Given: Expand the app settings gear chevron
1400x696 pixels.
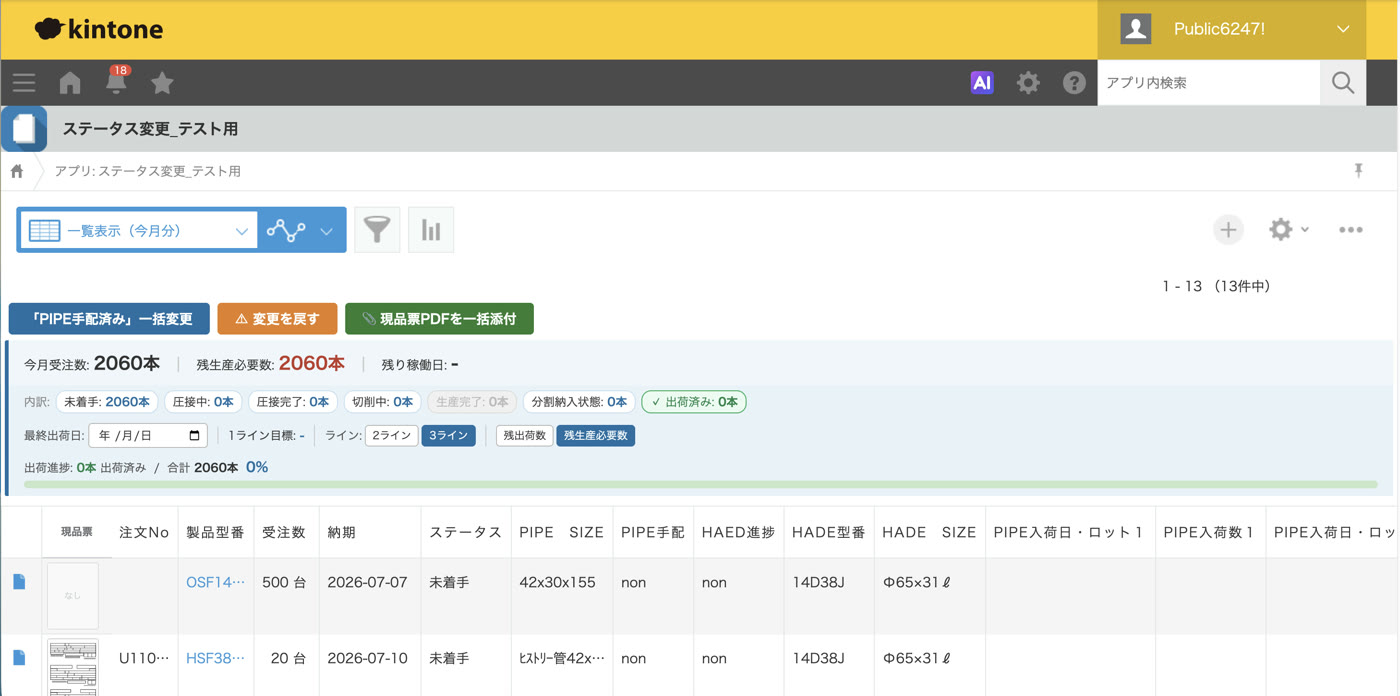Looking at the screenshot, I should click(x=1305, y=230).
